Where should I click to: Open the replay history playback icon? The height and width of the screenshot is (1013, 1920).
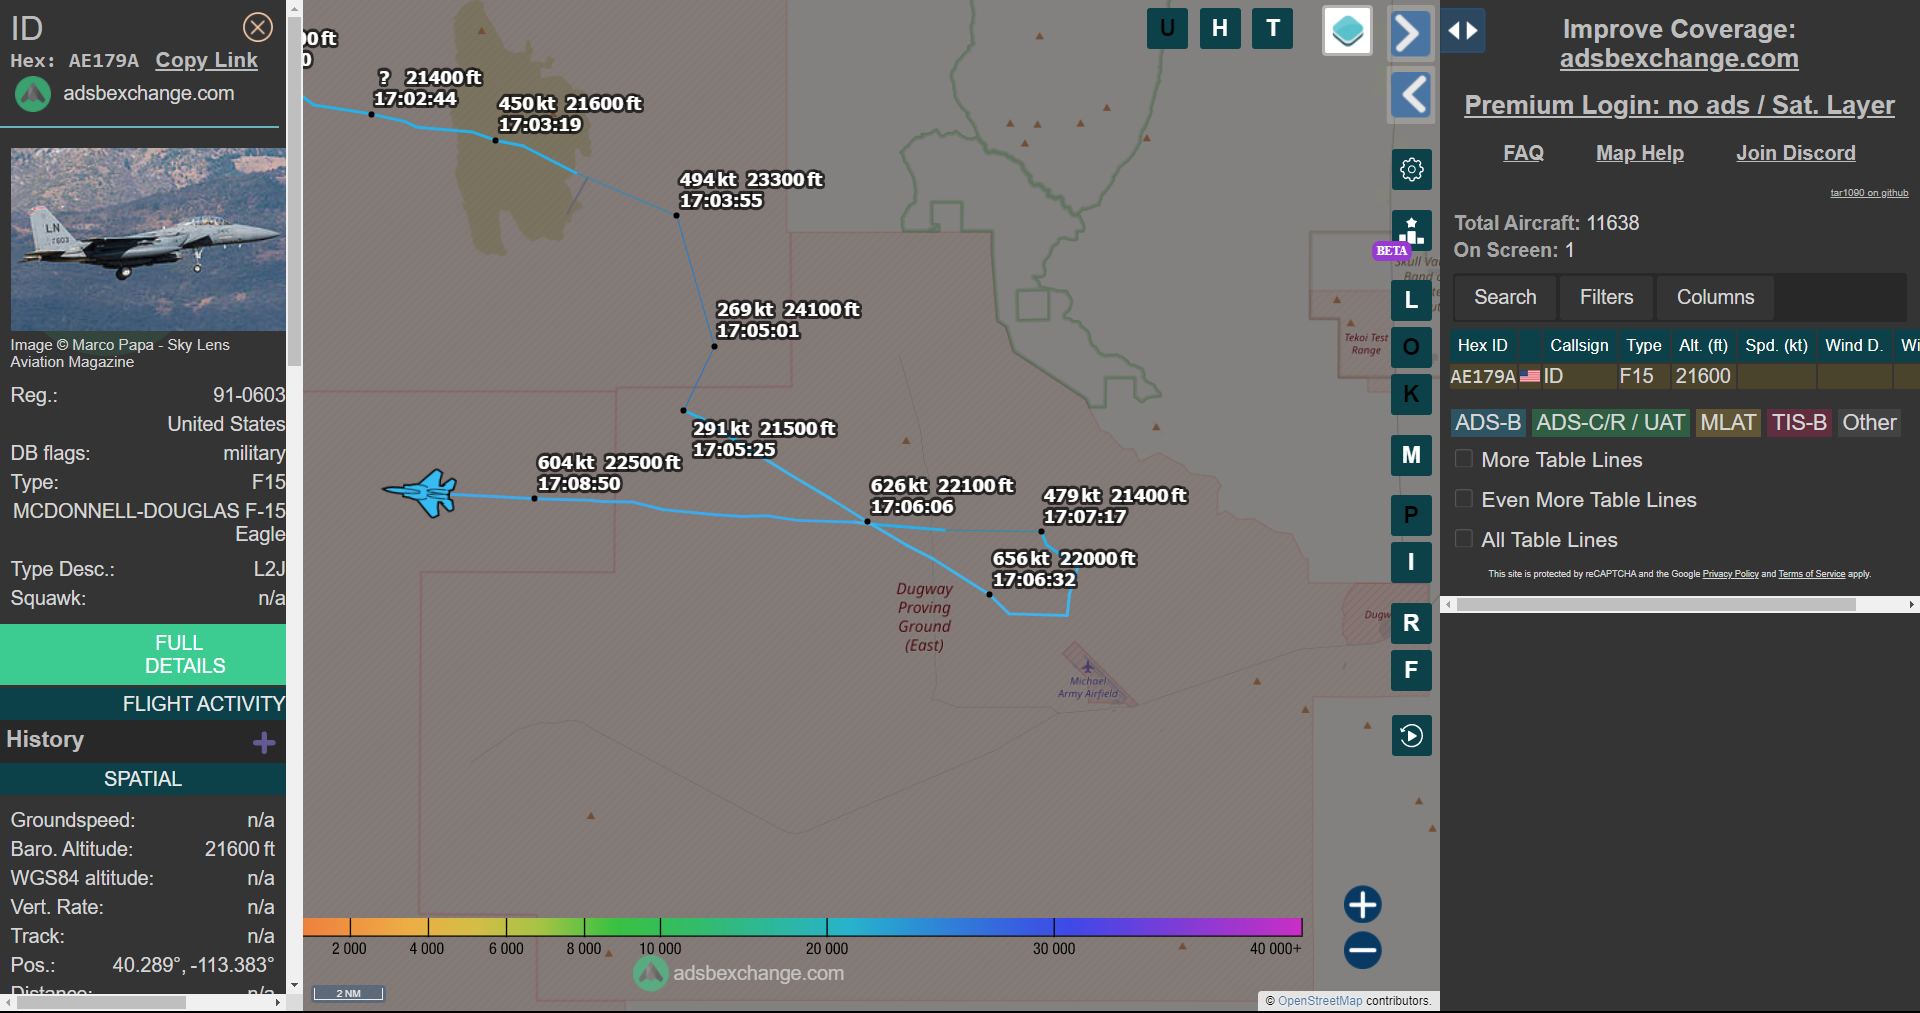(1411, 736)
